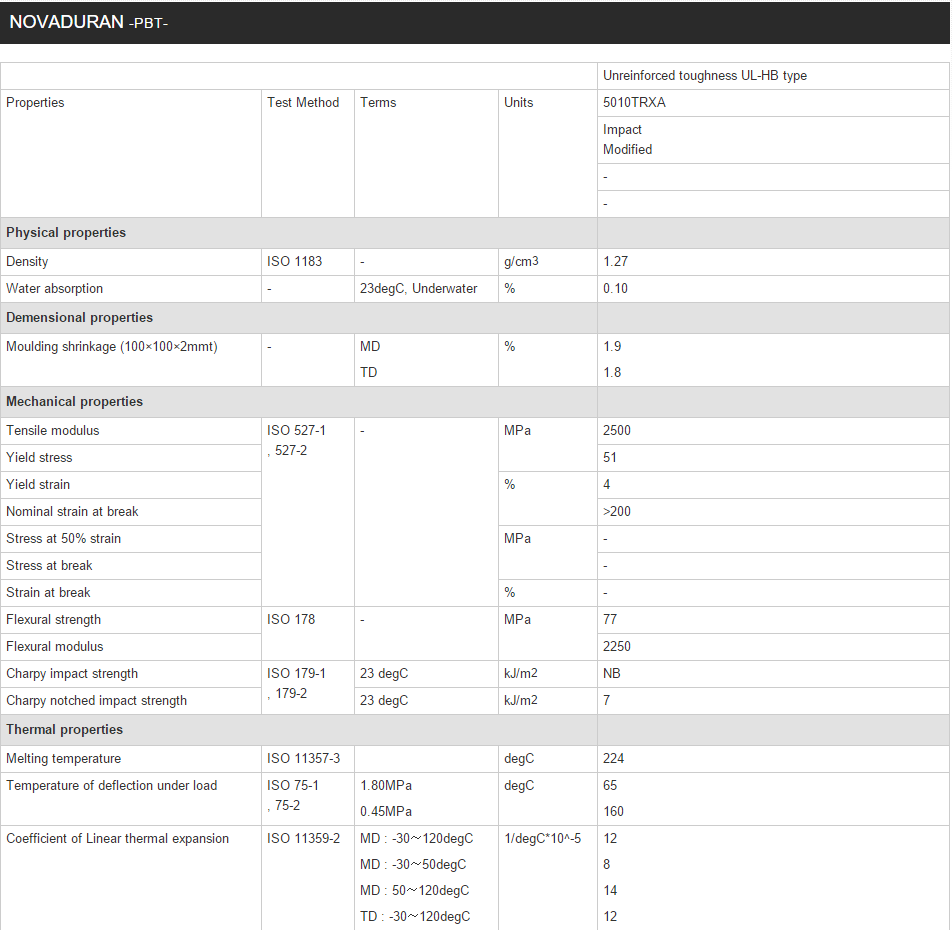Click the 'ISO 1183' test method cell
The height and width of the screenshot is (930, 952).
coord(308,262)
